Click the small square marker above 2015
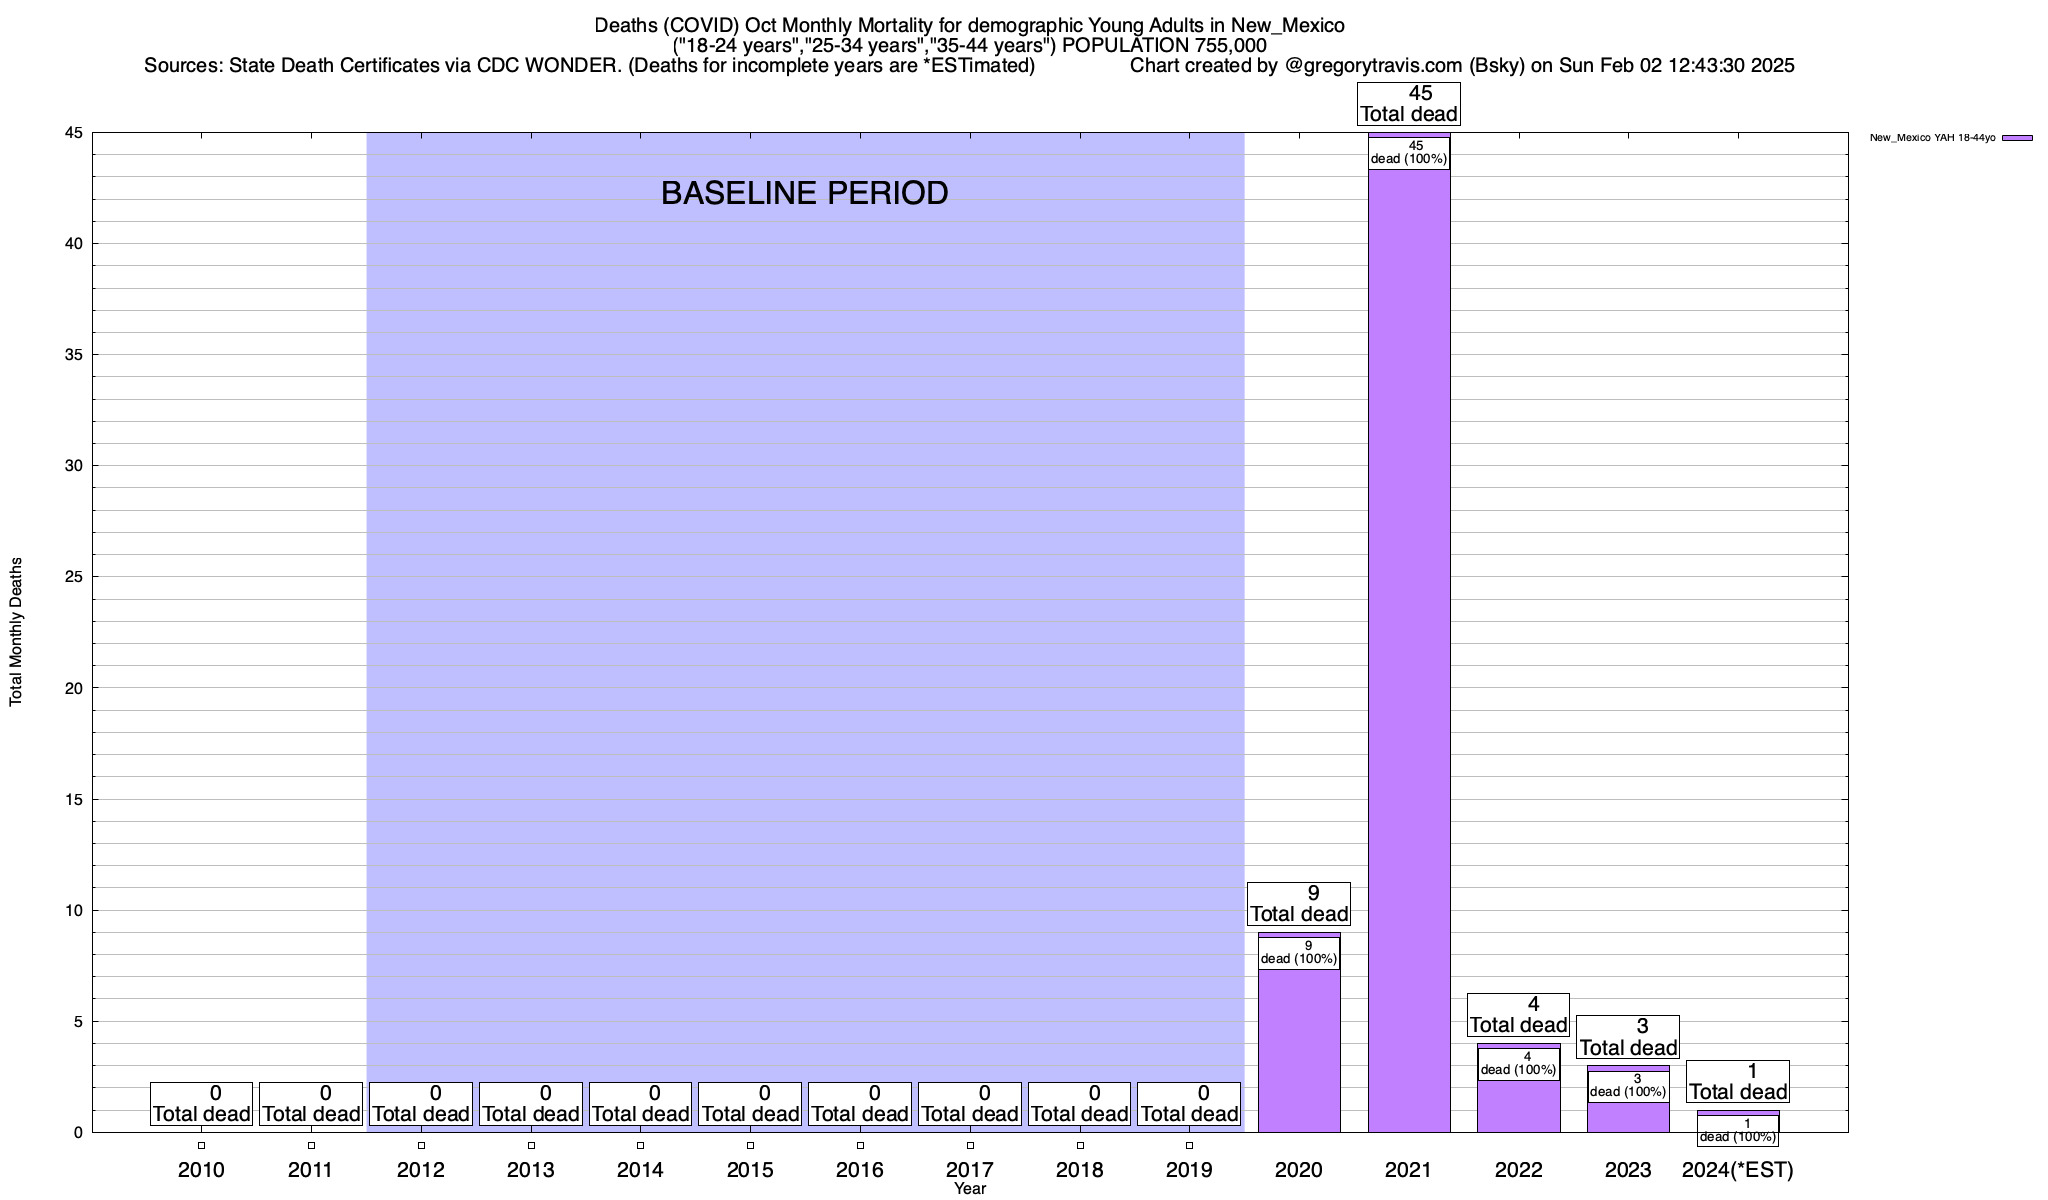The height and width of the screenshot is (1200, 2048). coord(750,1145)
